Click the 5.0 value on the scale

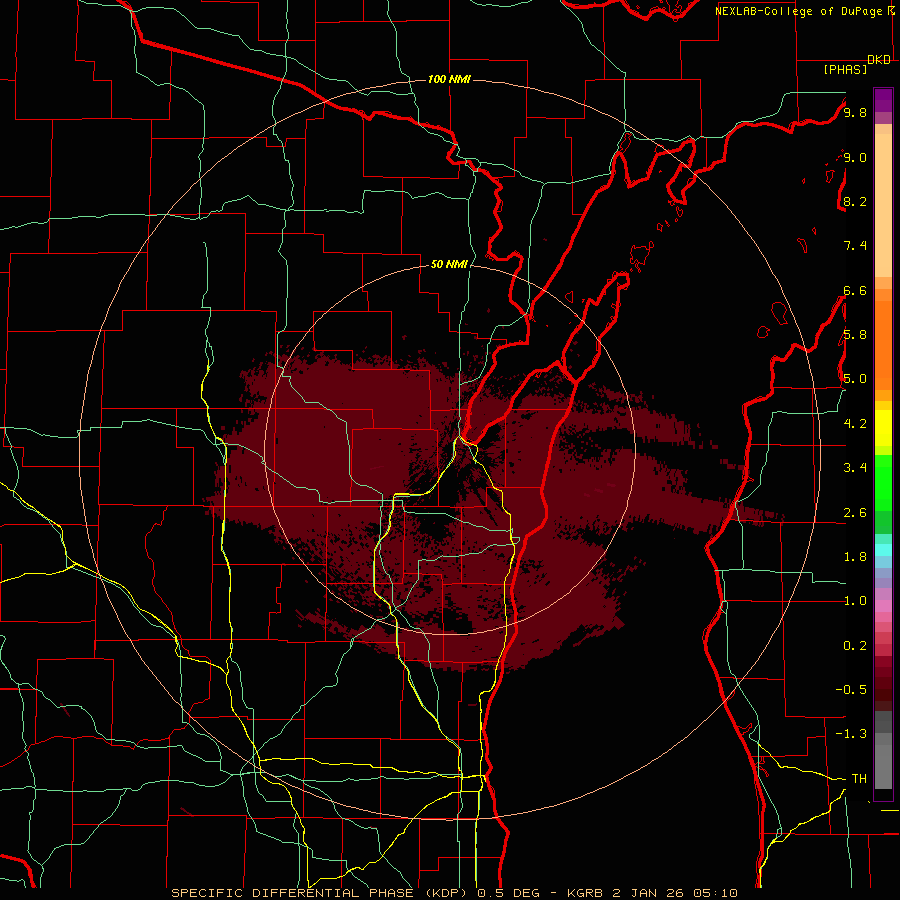pos(855,379)
